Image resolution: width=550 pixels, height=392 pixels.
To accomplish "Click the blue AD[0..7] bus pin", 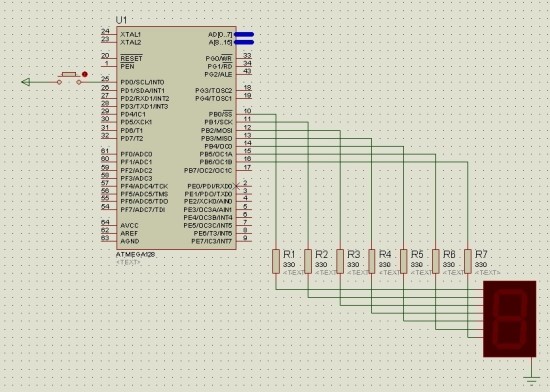I will pyautogui.click(x=244, y=34).
